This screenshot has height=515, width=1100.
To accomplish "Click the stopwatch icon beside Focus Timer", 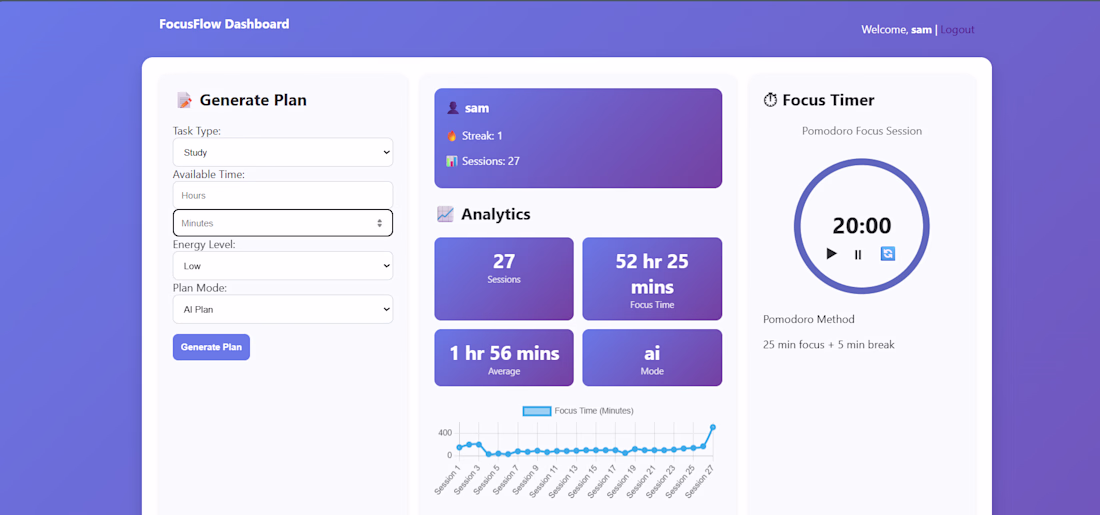I will tap(770, 100).
